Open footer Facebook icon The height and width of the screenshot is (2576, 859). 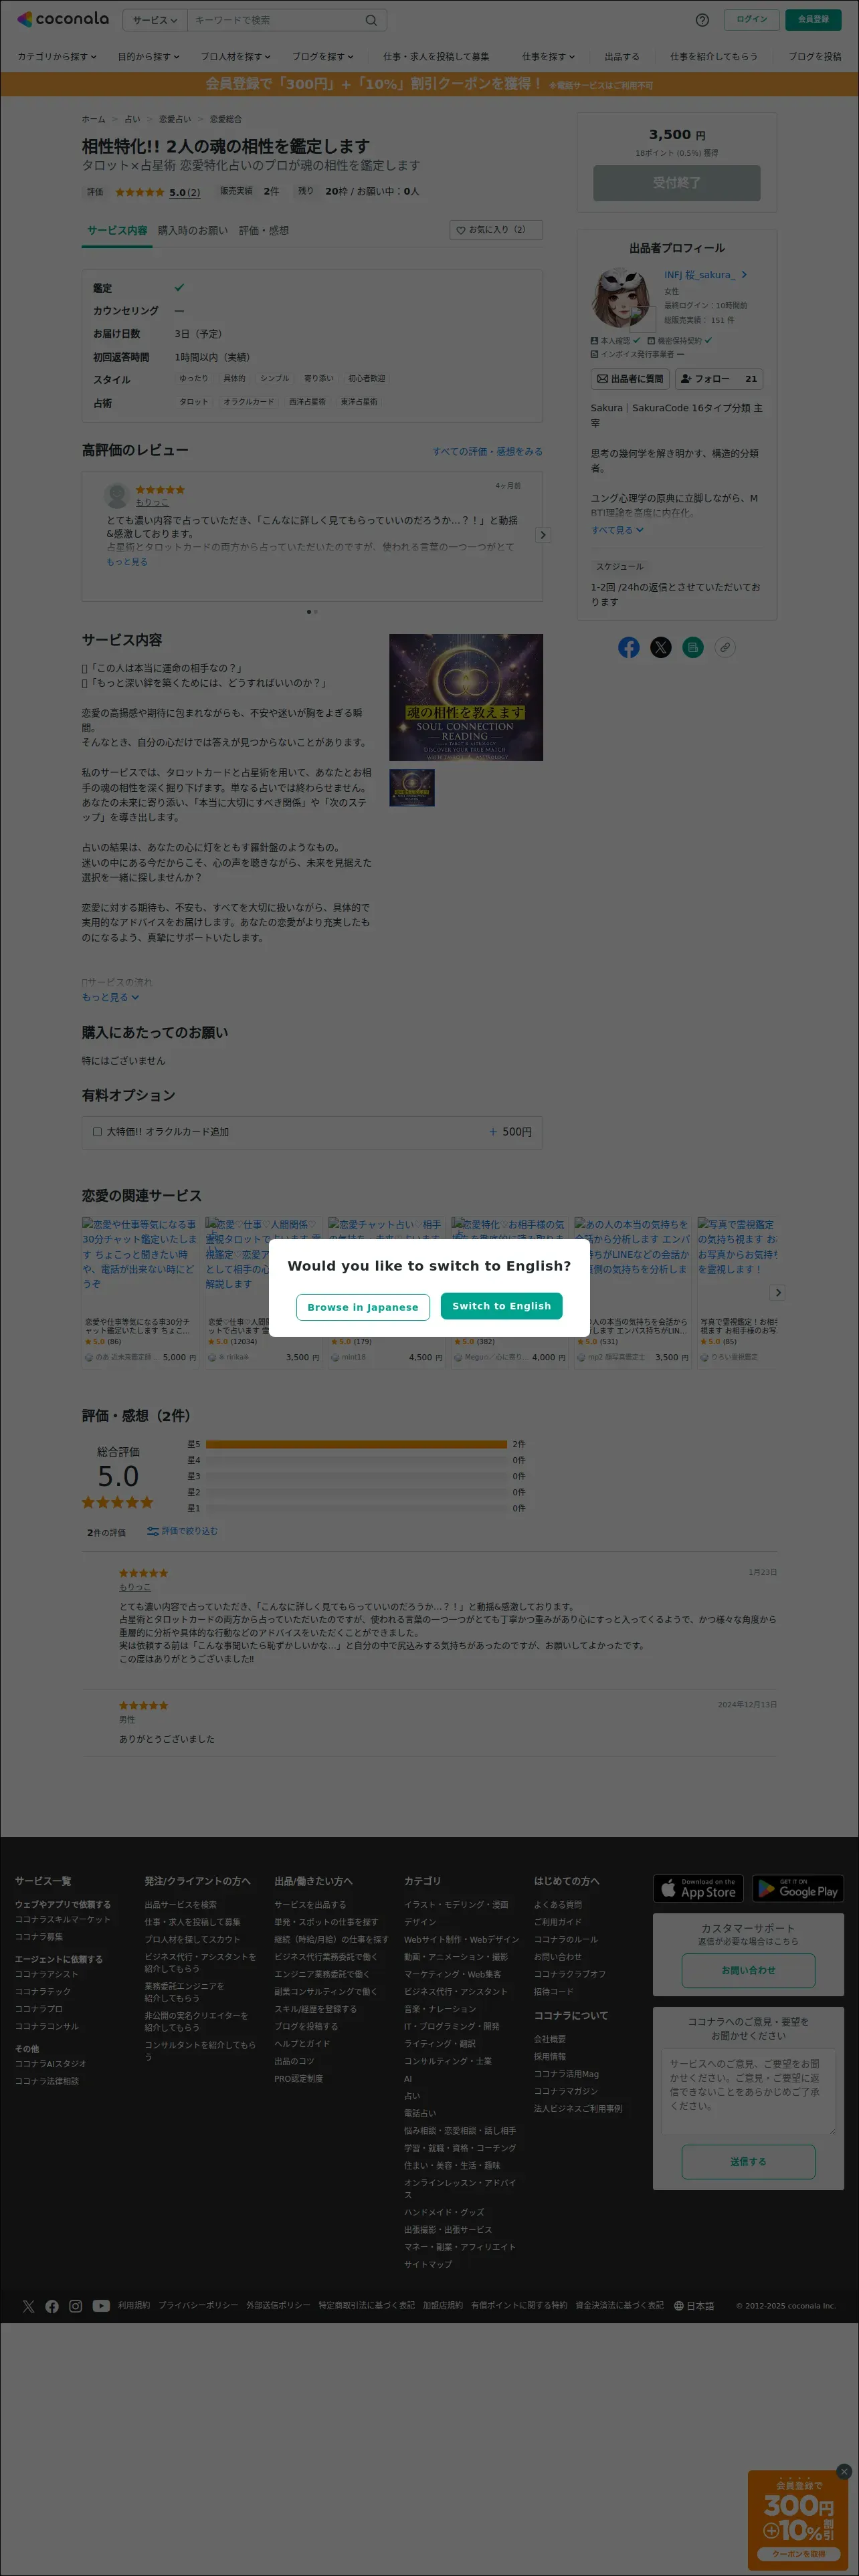point(52,2306)
